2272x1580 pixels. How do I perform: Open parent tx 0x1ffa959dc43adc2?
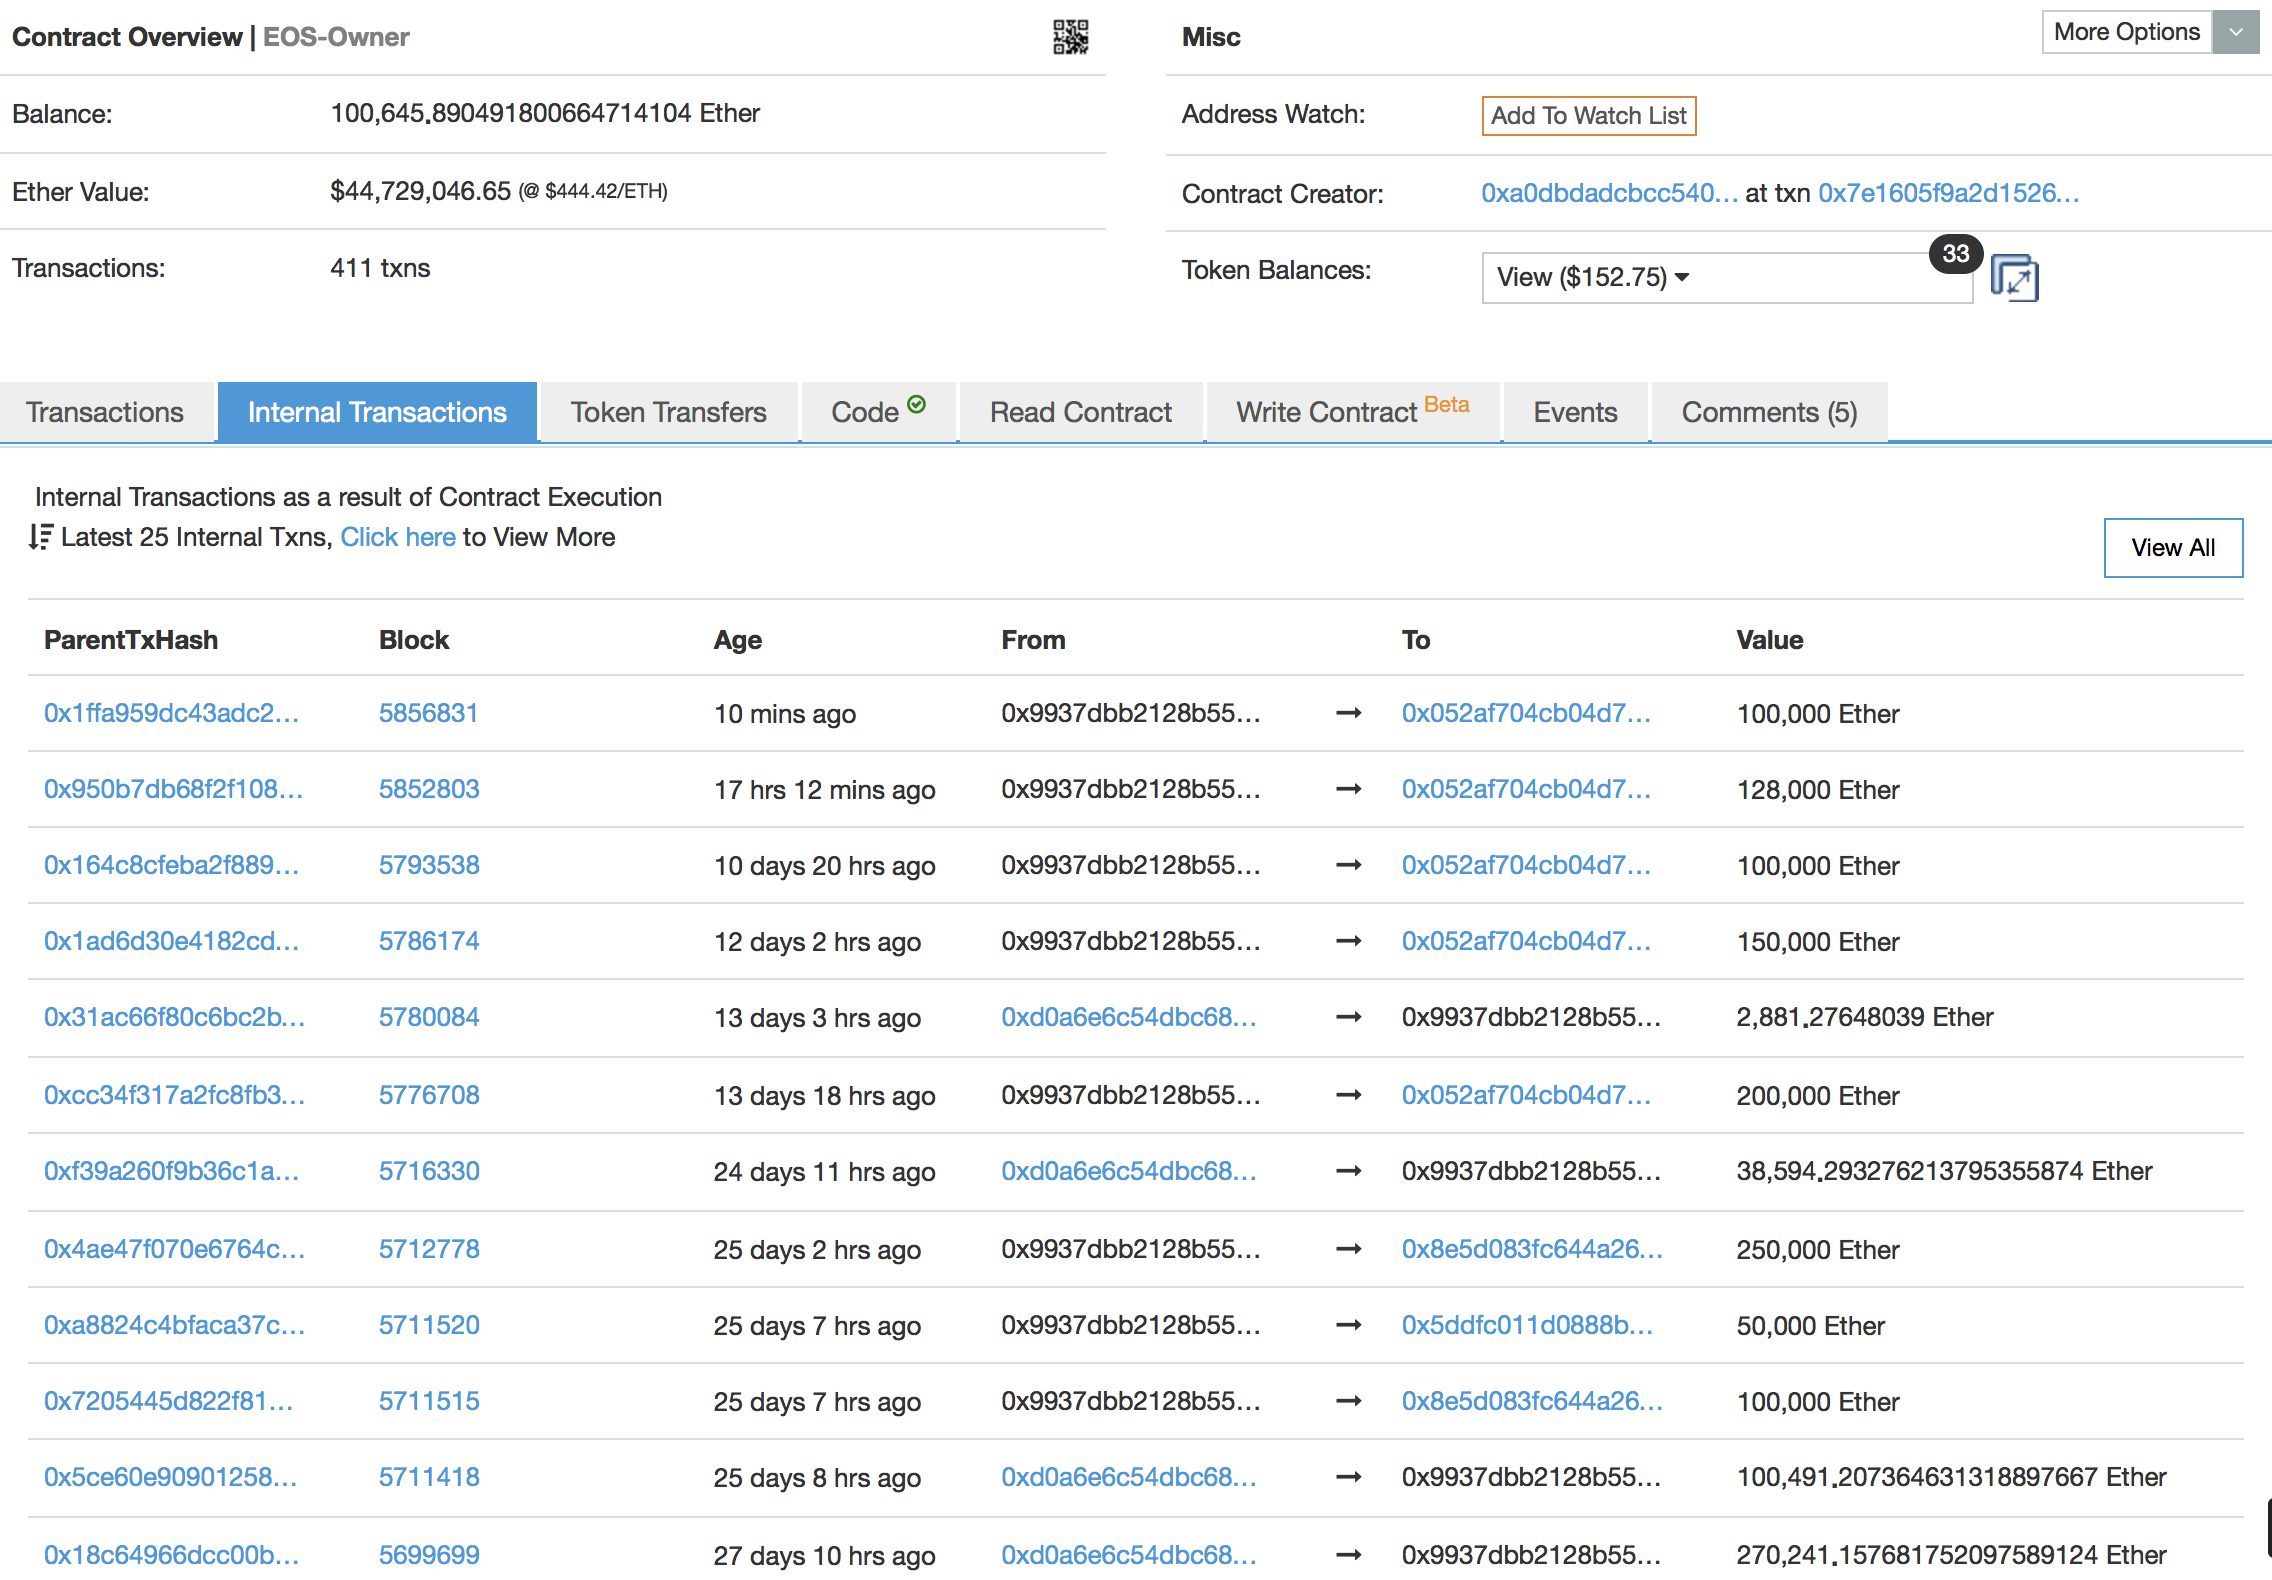click(x=171, y=713)
